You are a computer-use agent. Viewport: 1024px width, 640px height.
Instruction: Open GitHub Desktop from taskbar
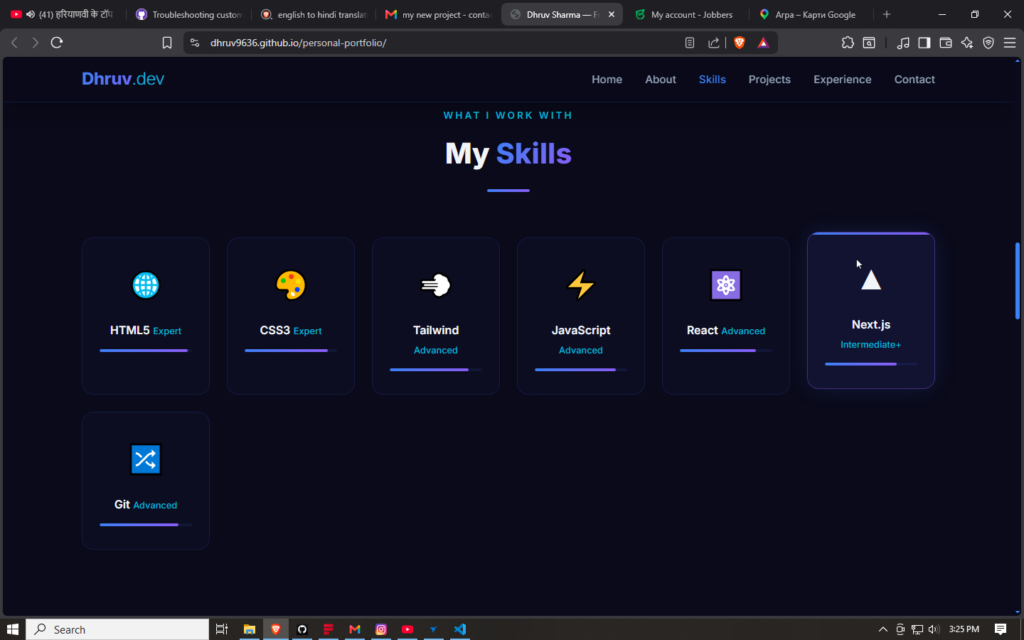[x=302, y=629]
